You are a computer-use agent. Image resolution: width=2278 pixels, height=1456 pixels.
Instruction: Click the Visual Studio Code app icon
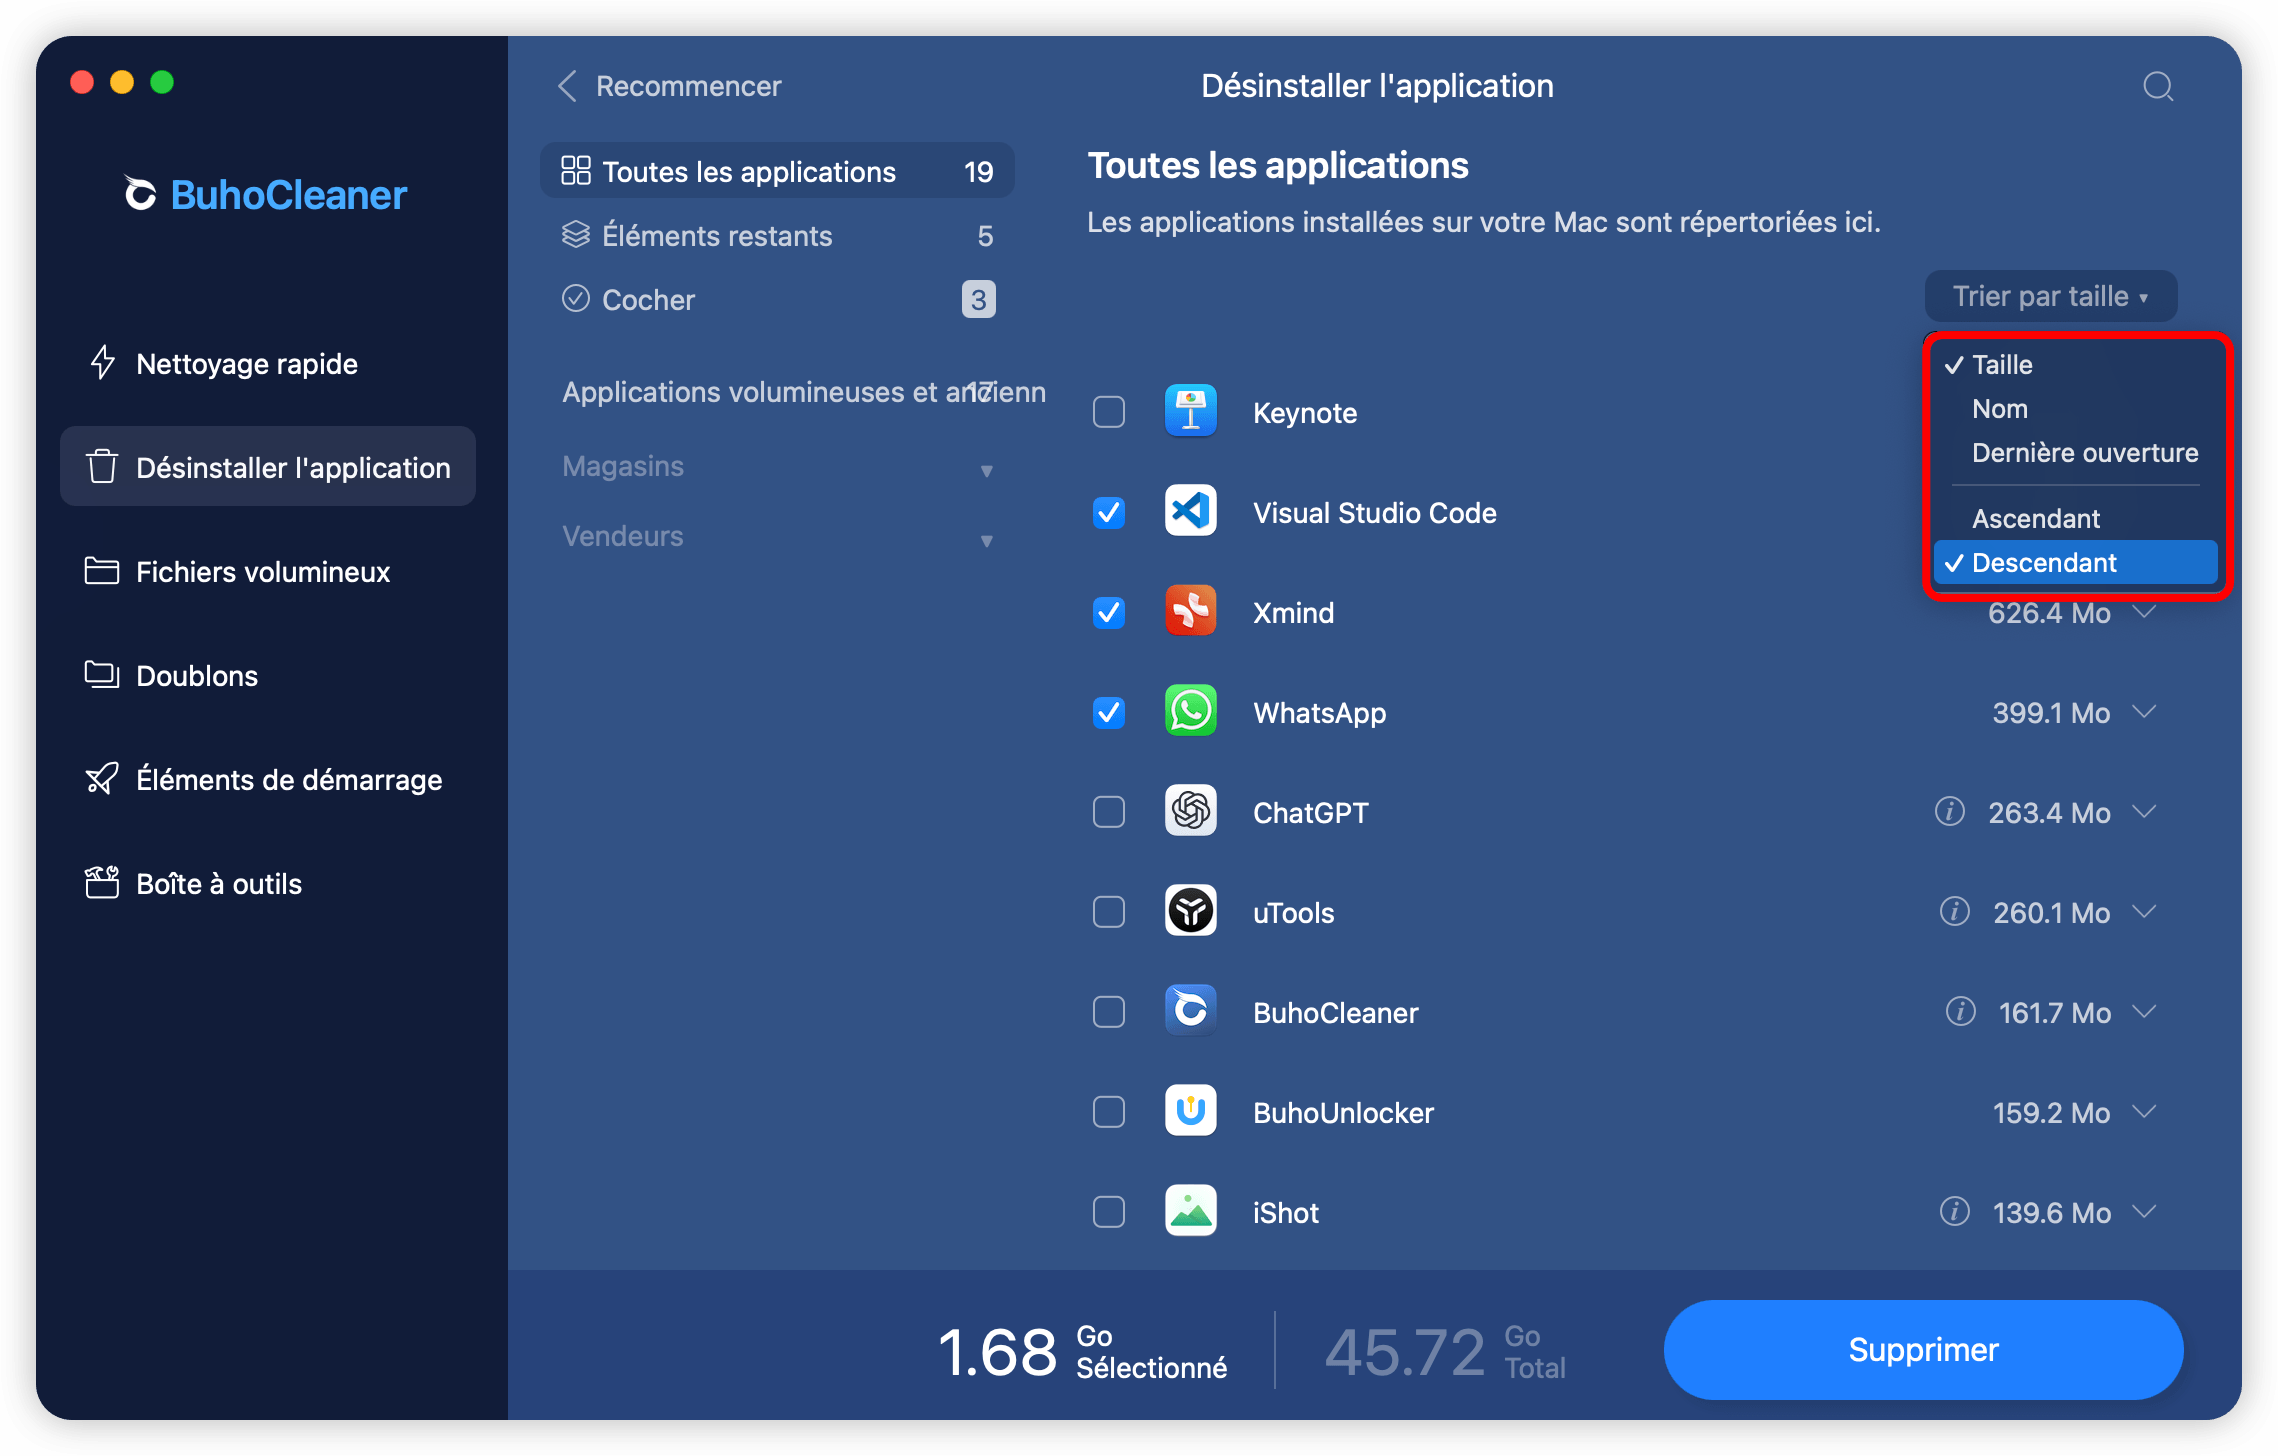(x=1190, y=511)
